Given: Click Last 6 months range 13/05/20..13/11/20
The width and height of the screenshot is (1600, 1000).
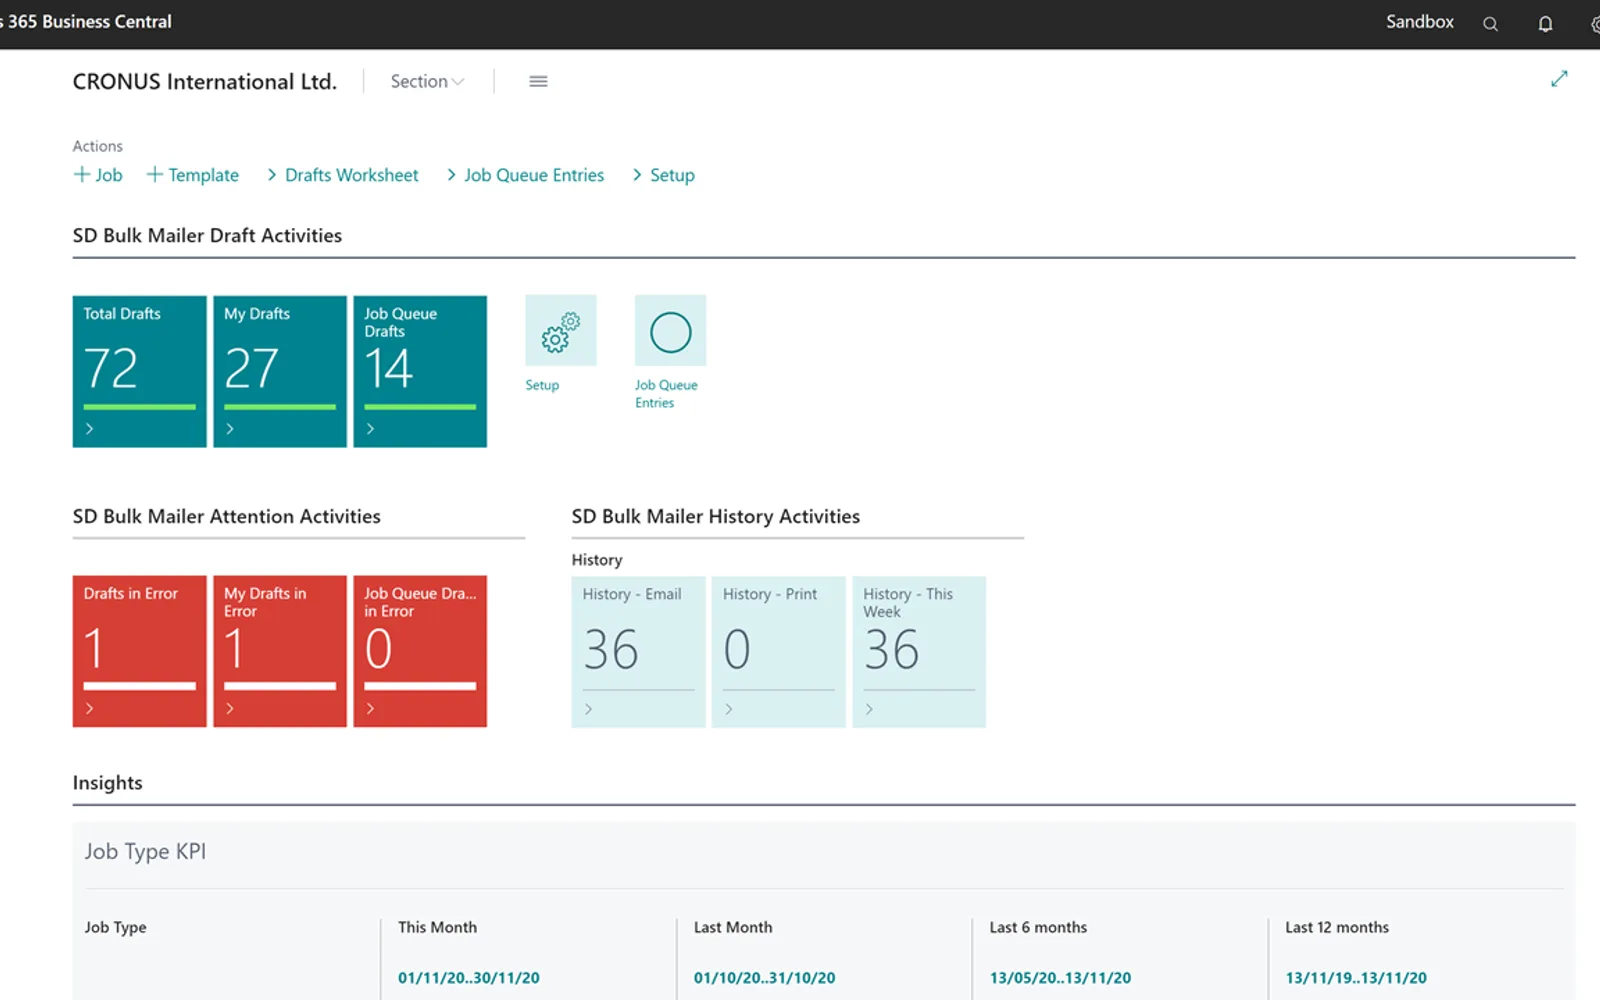Looking at the screenshot, I should (1060, 977).
